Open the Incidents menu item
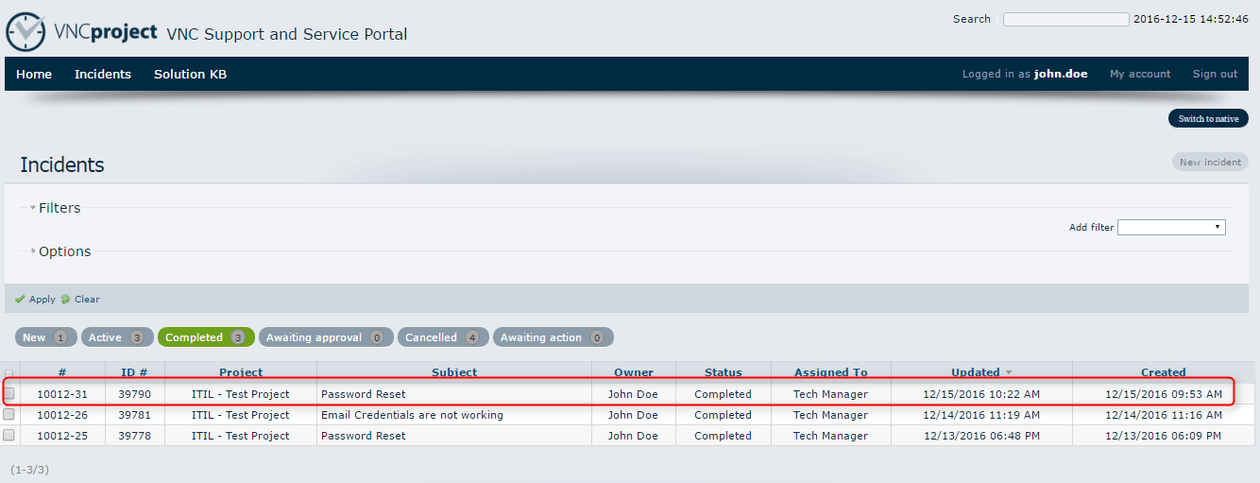The width and height of the screenshot is (1260, 483). [102, 74]
